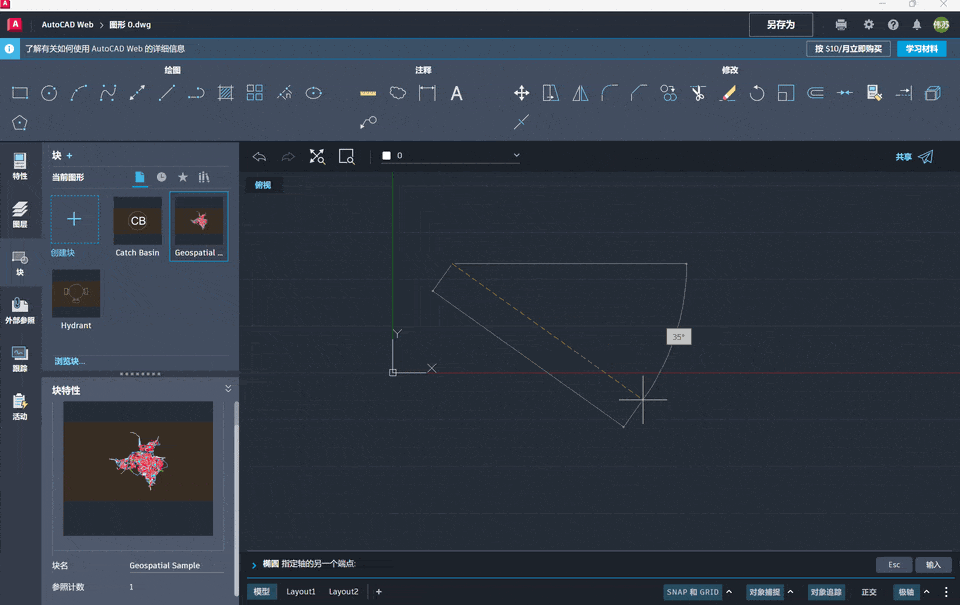Select the Trim scissors tool
Image resolution: width=960 pixels, height=605 pixels.
point(698,93)
